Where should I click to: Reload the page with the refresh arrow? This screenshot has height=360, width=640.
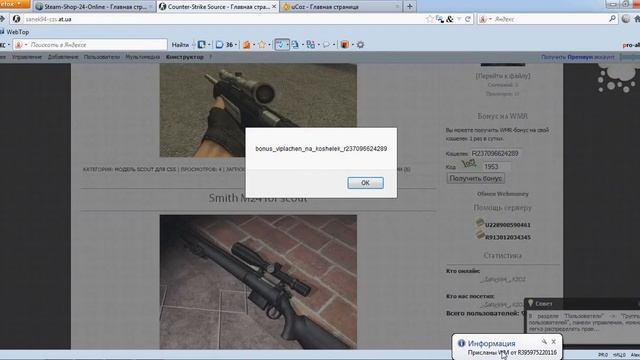(x=468, y=19)
